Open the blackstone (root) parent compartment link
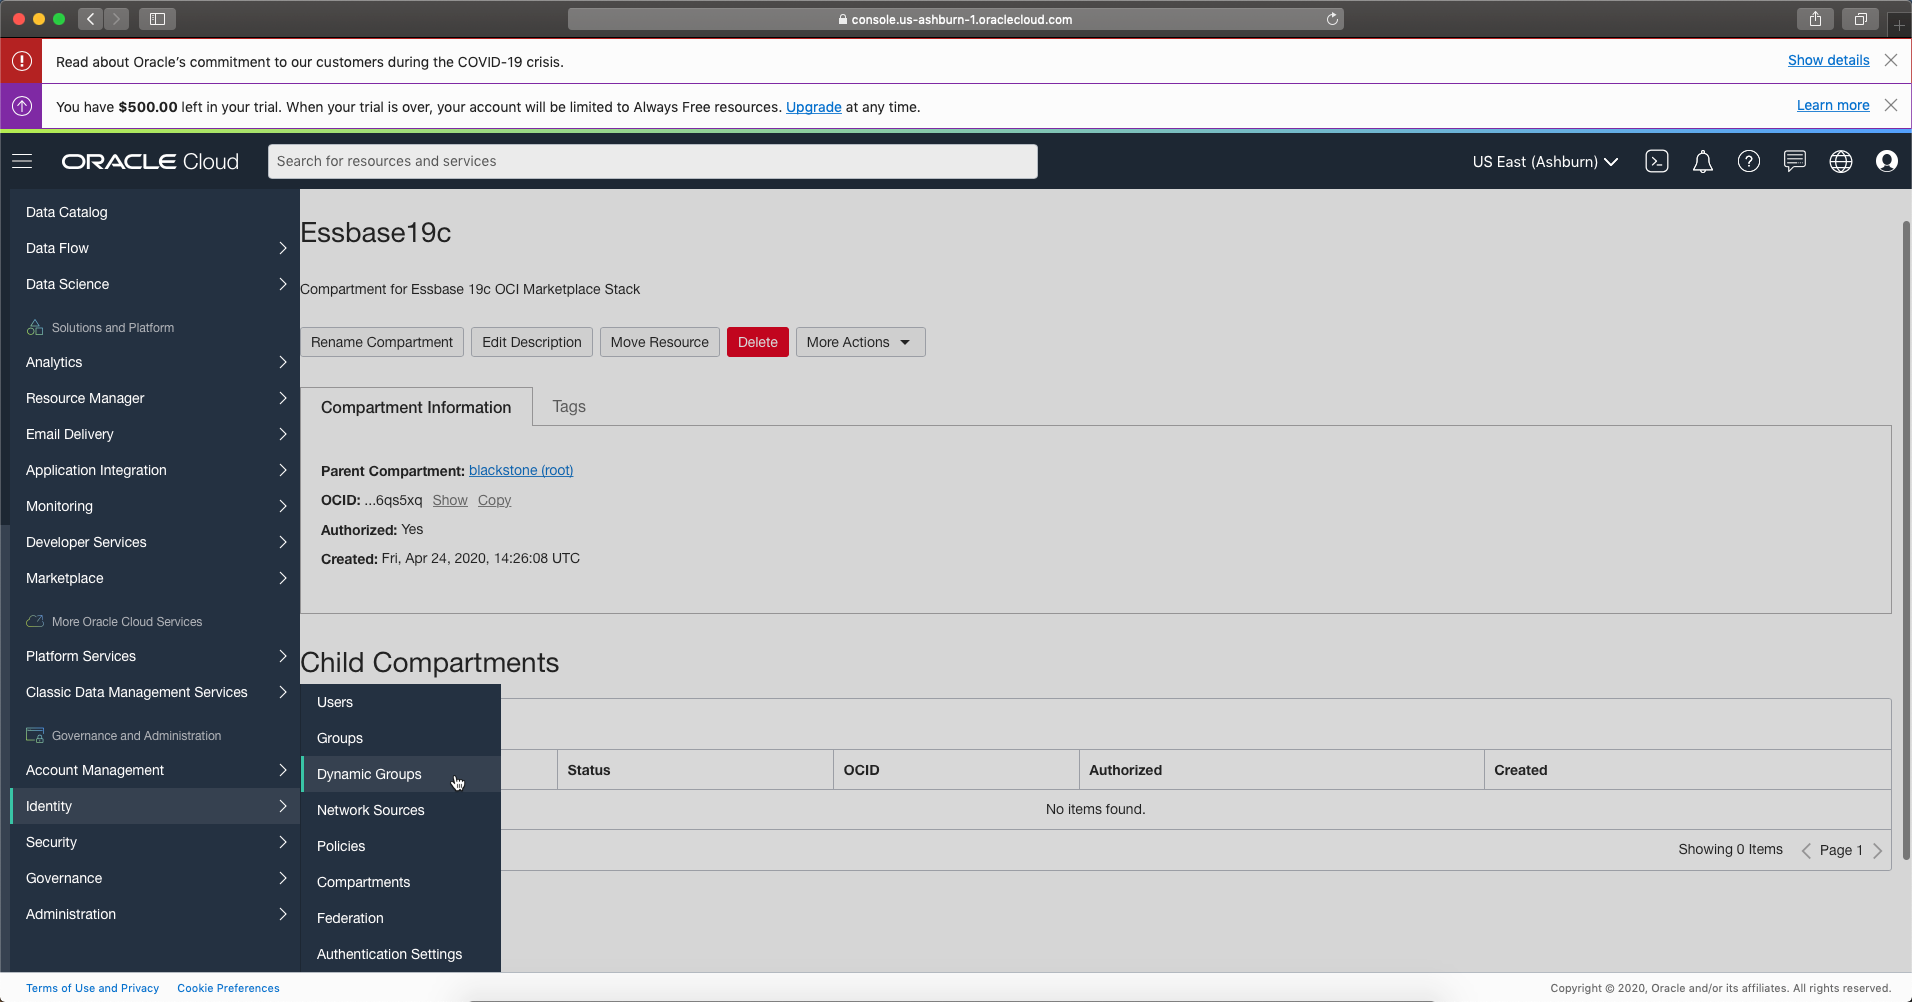The height and width of the screenshot is (1002, 1912). (x=520, y=470)
